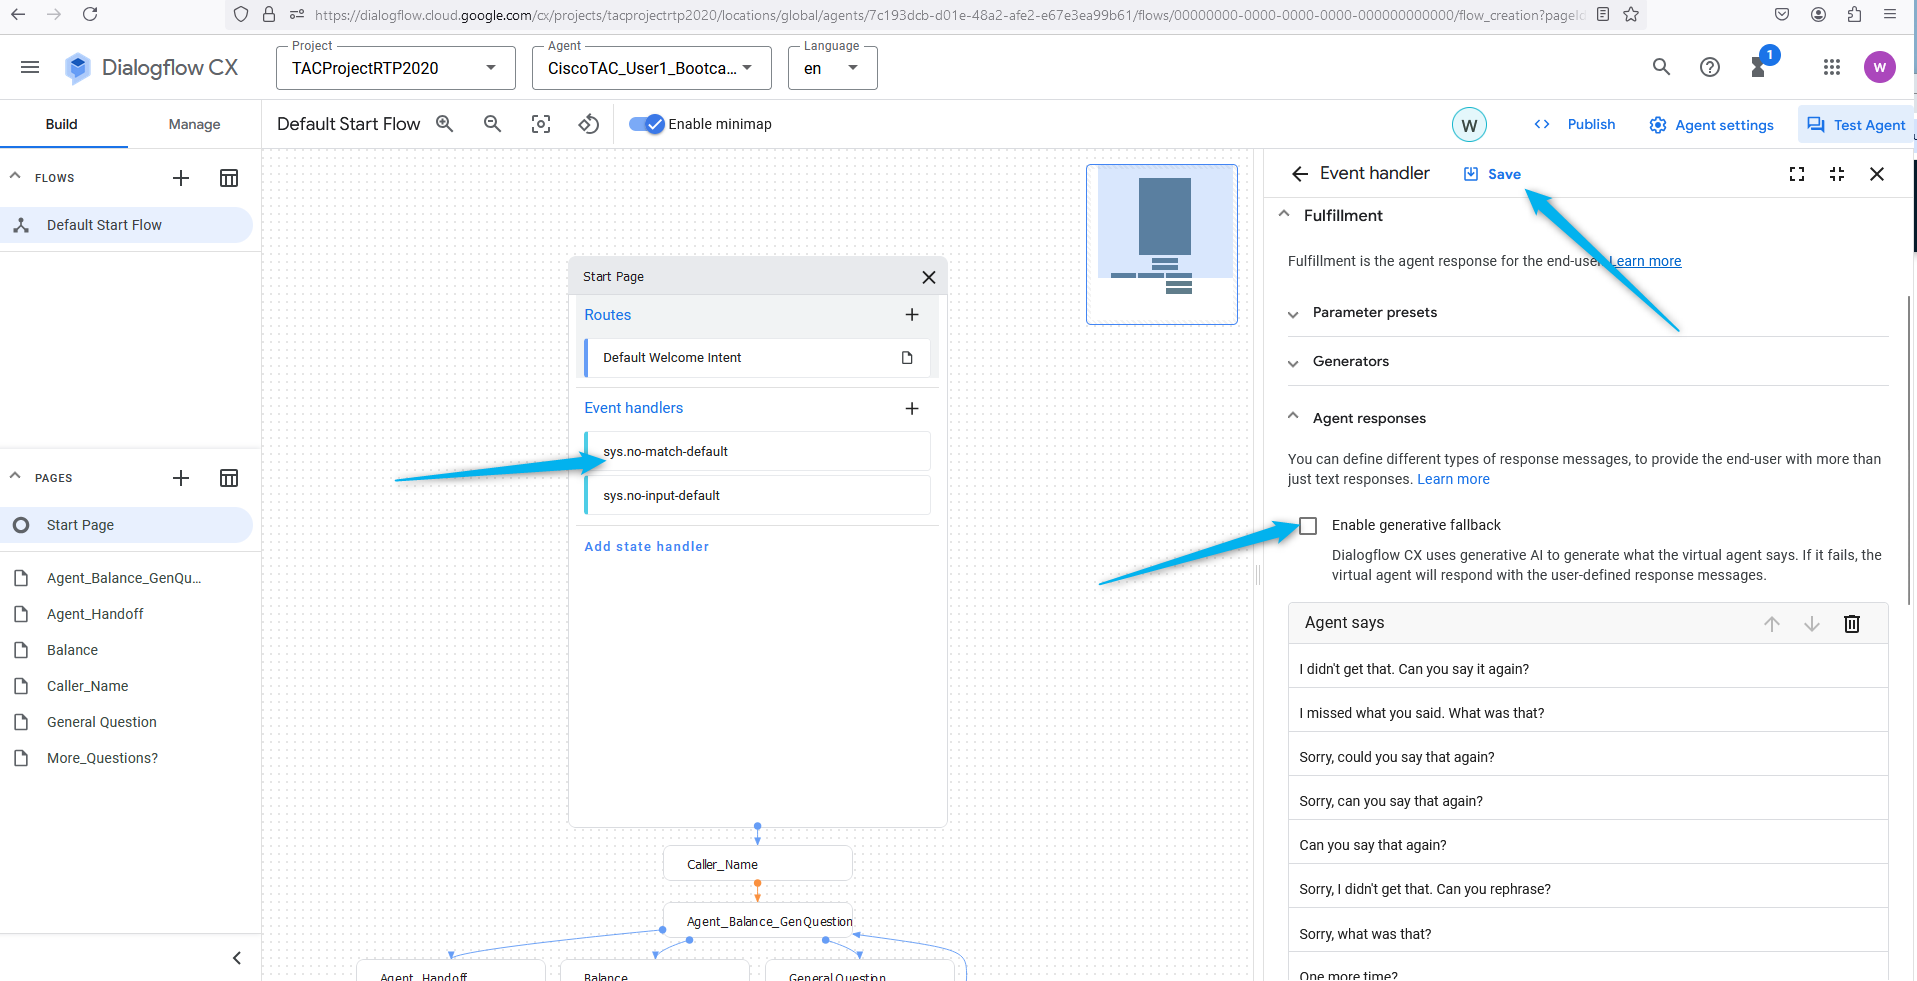This screenshot has width=1917, height=981.
Task: Open Google apps grid
Action: [1832, 67]
